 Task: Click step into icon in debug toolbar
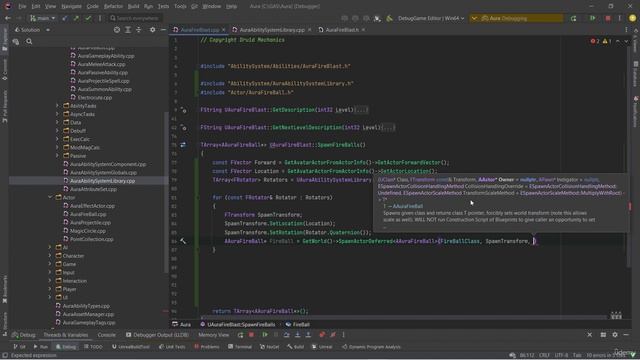pyautogui.click(x=298, y=335)
